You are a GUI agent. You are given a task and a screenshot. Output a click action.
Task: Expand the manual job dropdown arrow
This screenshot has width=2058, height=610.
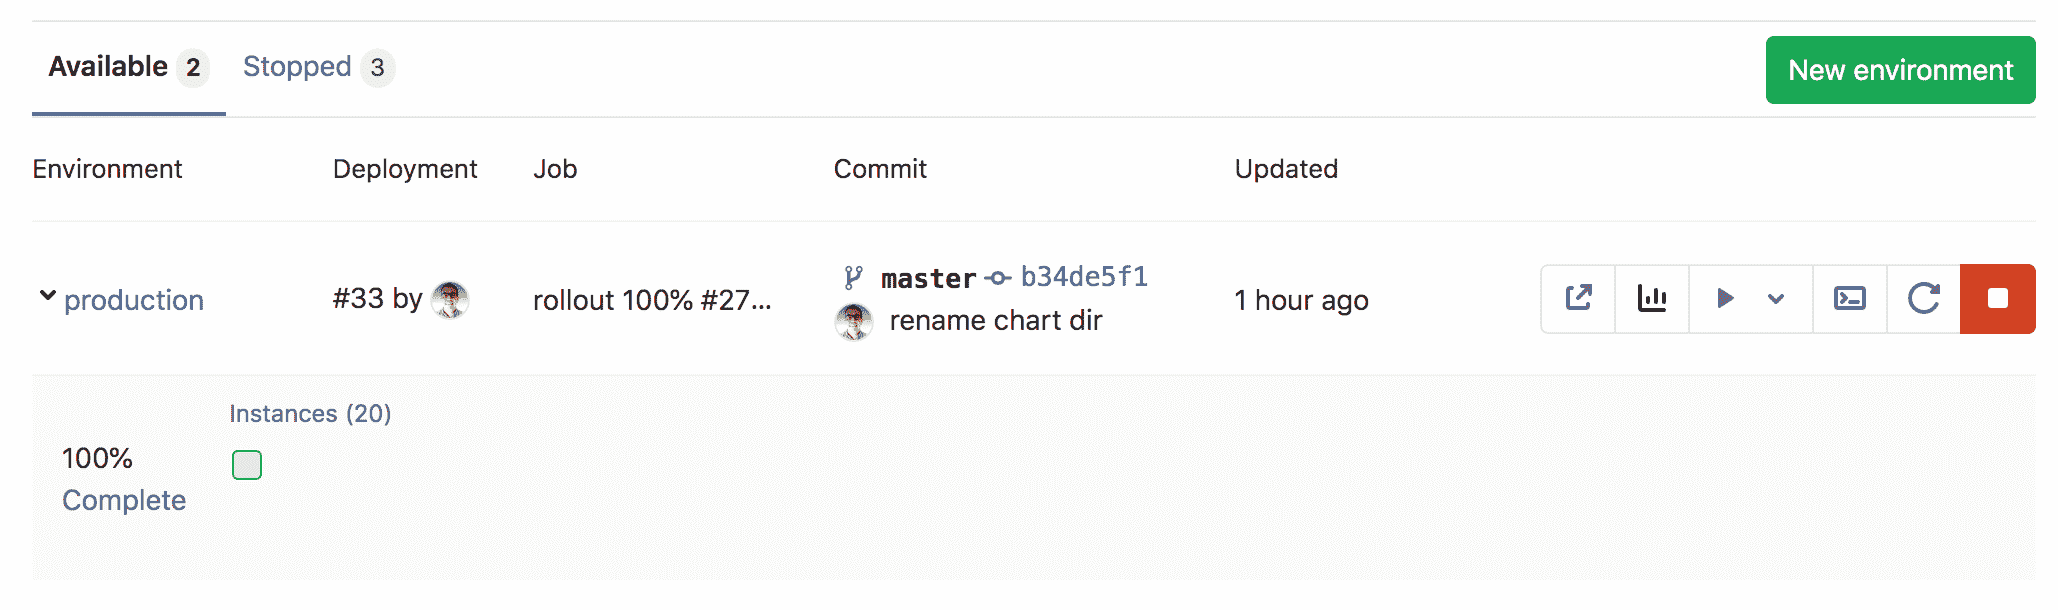click(1776, 298)
